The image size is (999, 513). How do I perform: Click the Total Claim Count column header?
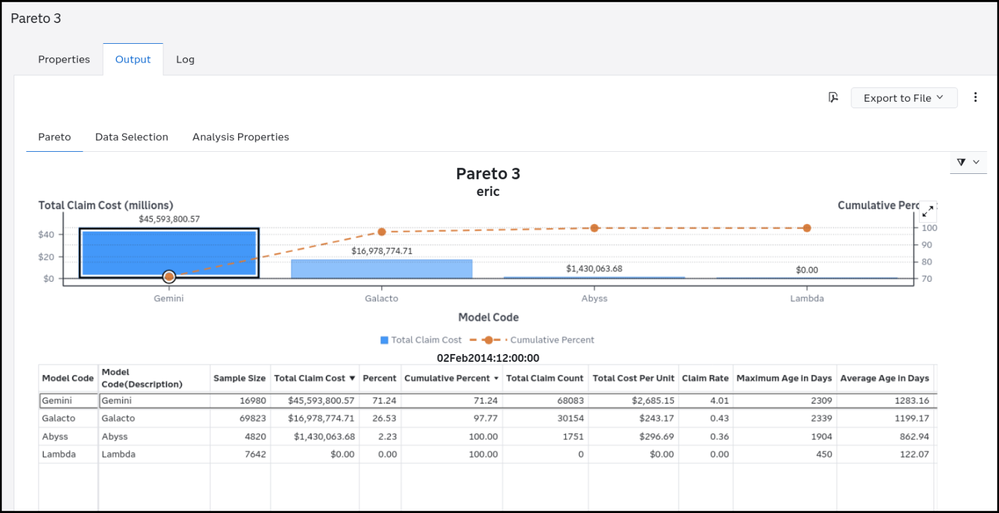click(x=545, y=378)
